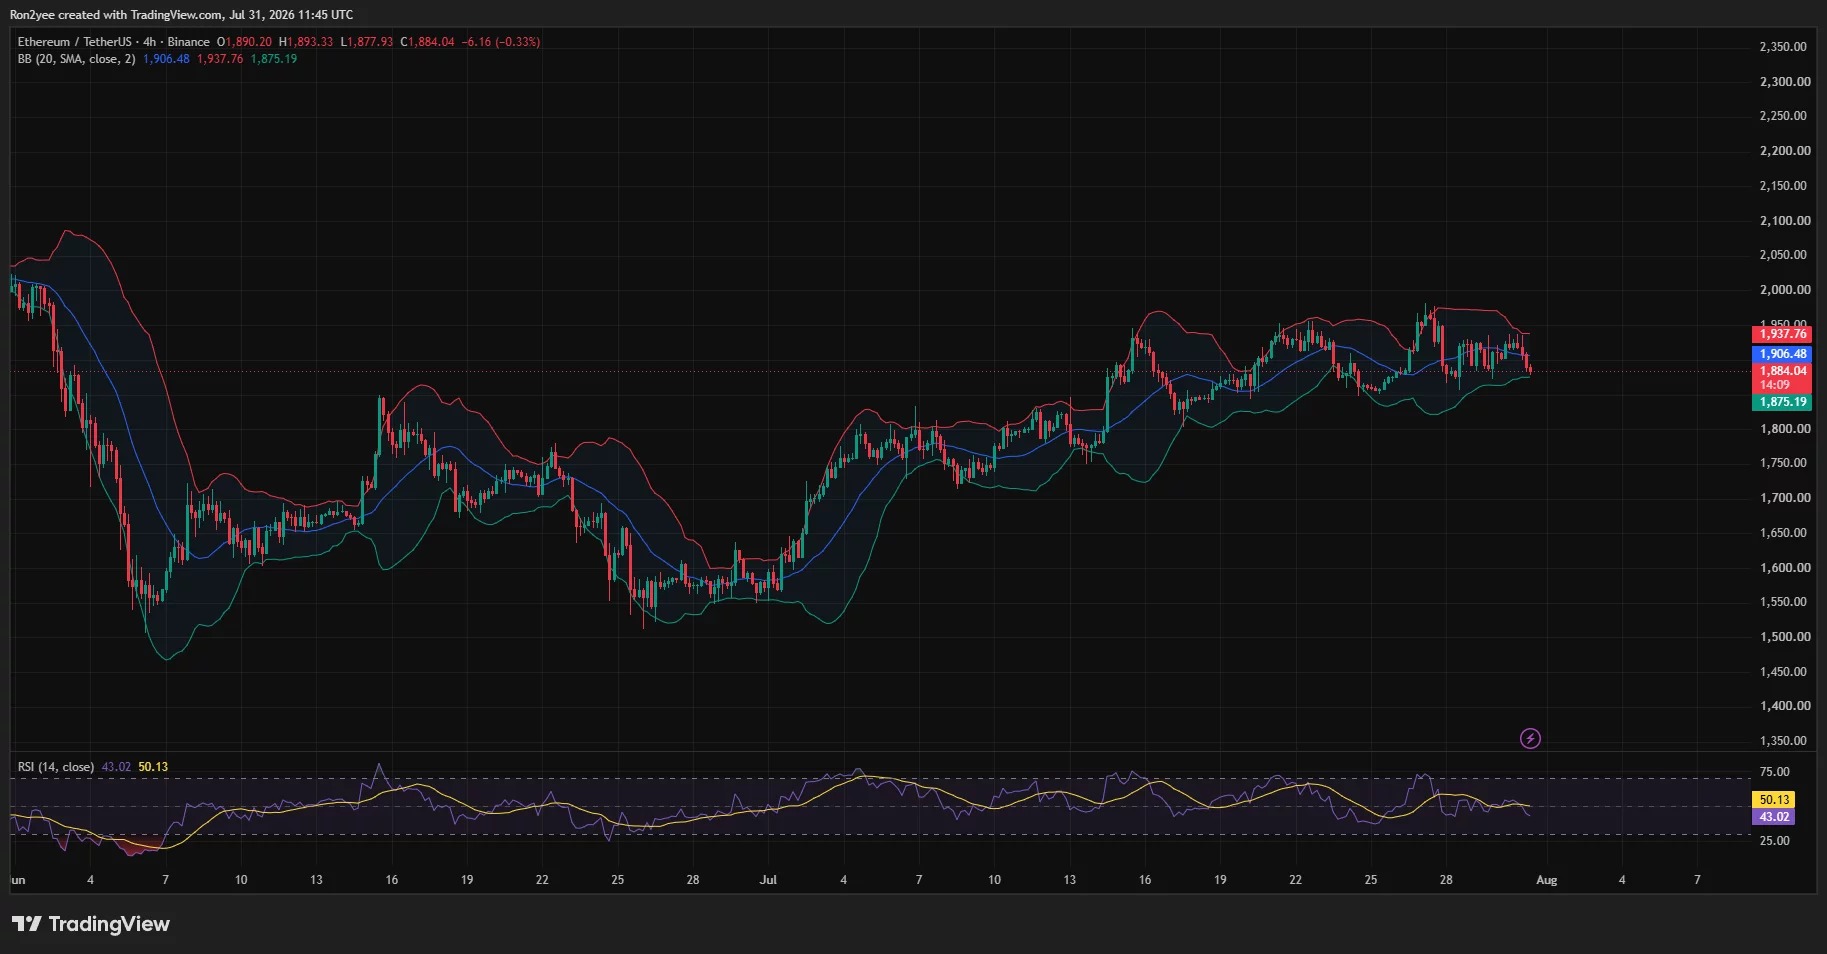Click the green 1,875.19 price axis tag

1782,402
